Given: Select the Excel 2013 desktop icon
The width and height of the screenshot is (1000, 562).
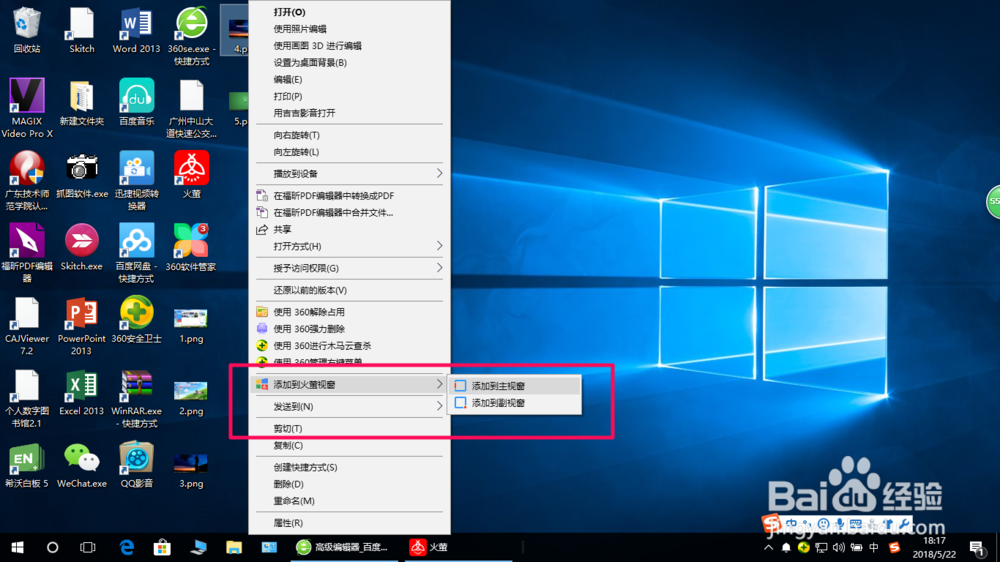Looking at the screenshot, I should click(82, 392).
